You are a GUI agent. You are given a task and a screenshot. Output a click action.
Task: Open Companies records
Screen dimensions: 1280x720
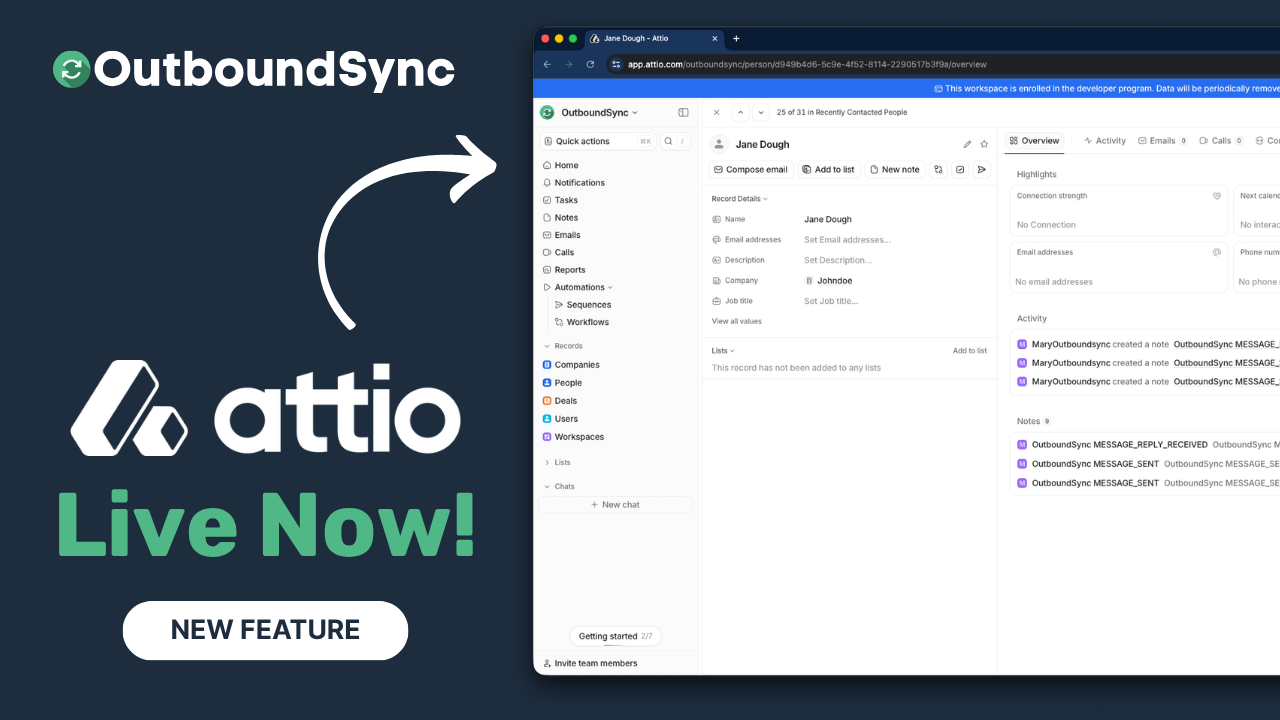pyautogui.click(x=571, y=365)
